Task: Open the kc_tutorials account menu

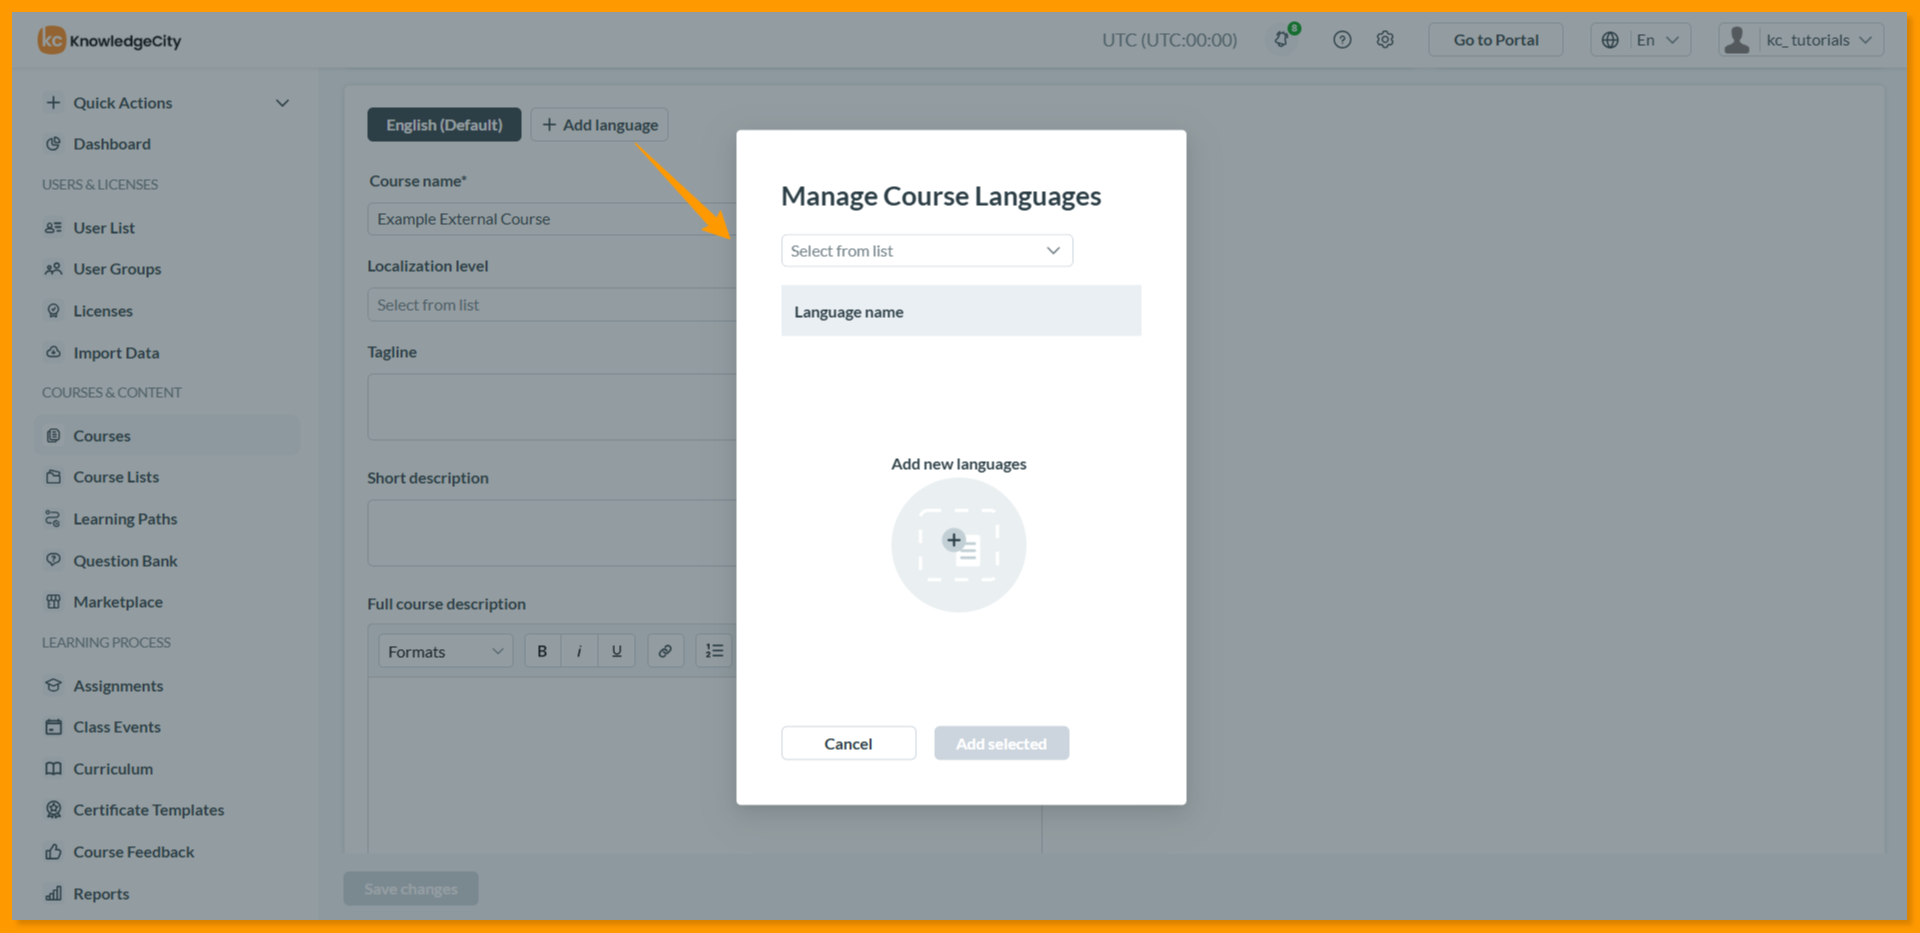Action: 1801,40
